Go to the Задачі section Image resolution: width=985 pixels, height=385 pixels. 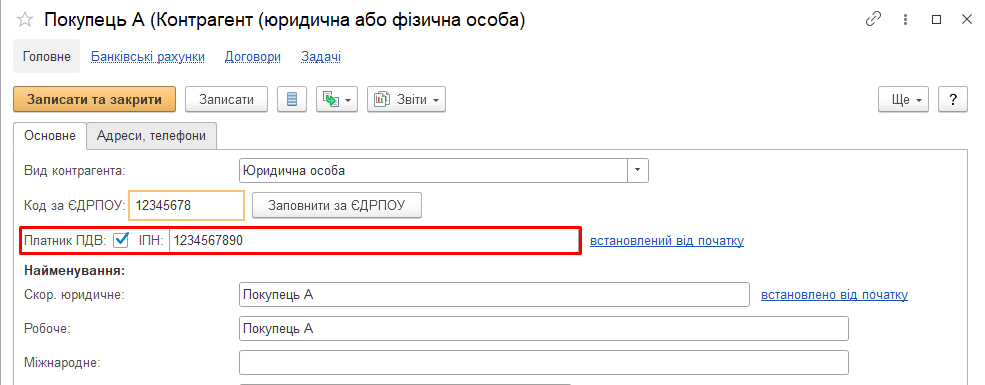pos(321,57)
